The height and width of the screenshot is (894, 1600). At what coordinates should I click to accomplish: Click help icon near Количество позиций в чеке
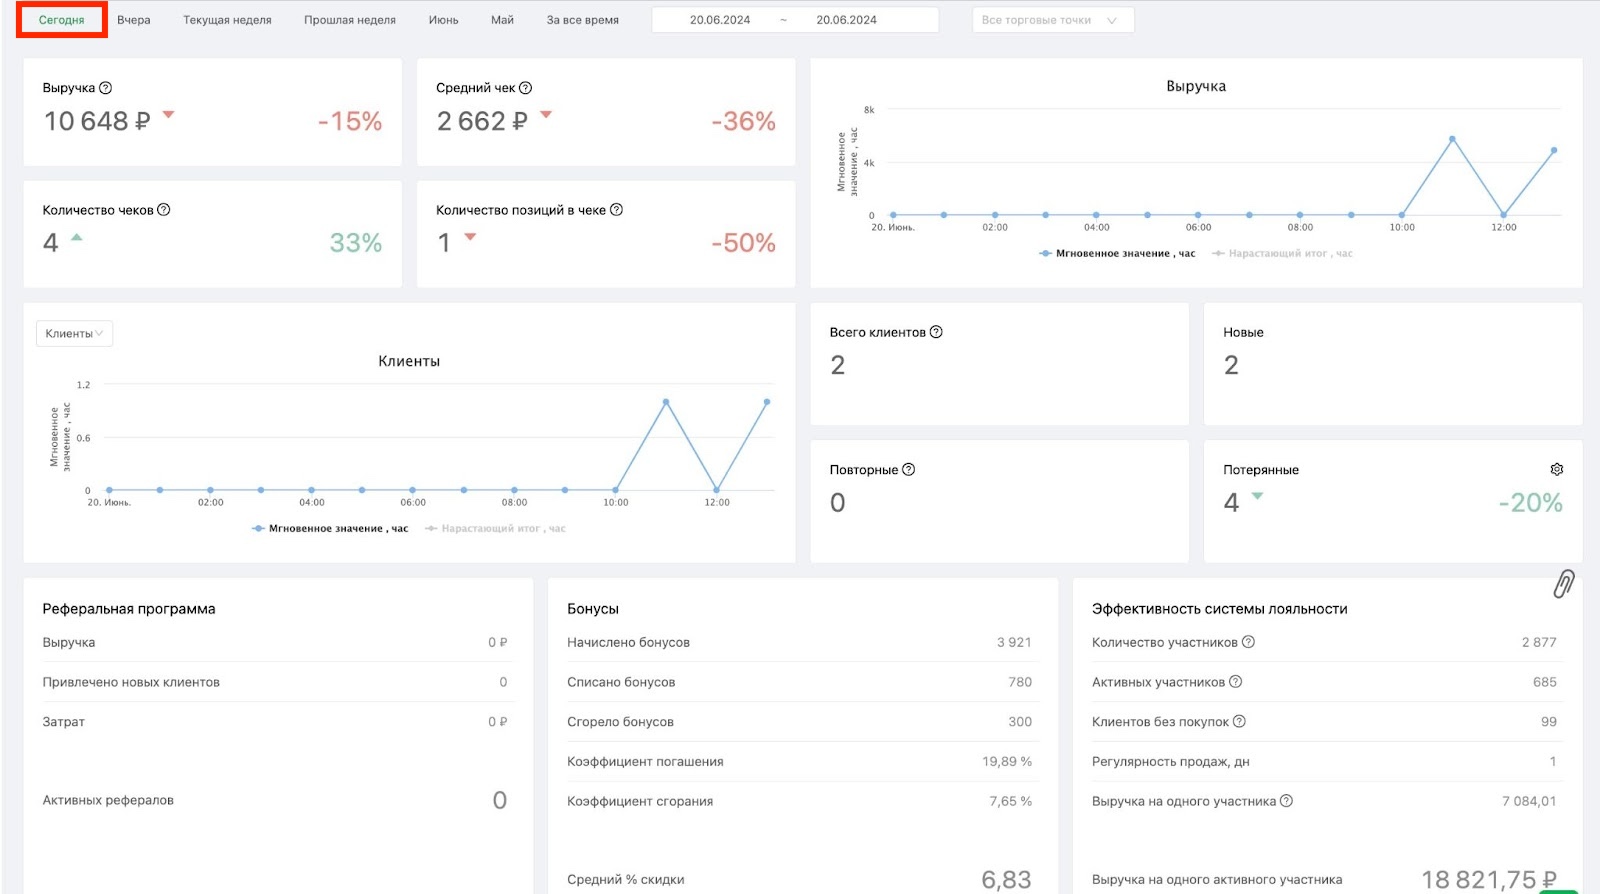point(616,210)
